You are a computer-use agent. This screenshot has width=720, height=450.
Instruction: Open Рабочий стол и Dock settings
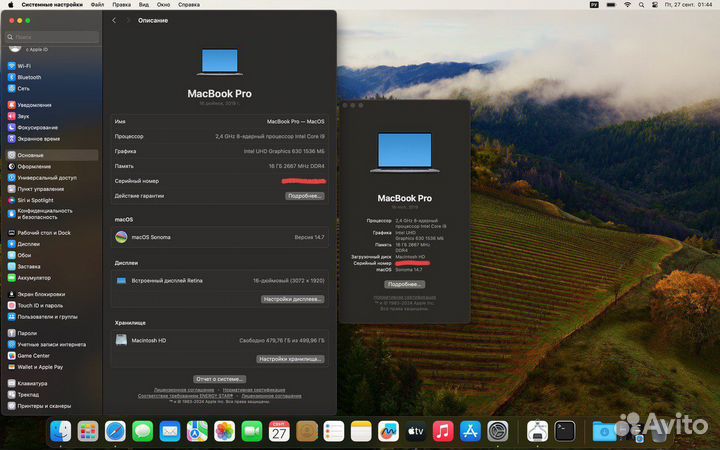pos(52,233)
